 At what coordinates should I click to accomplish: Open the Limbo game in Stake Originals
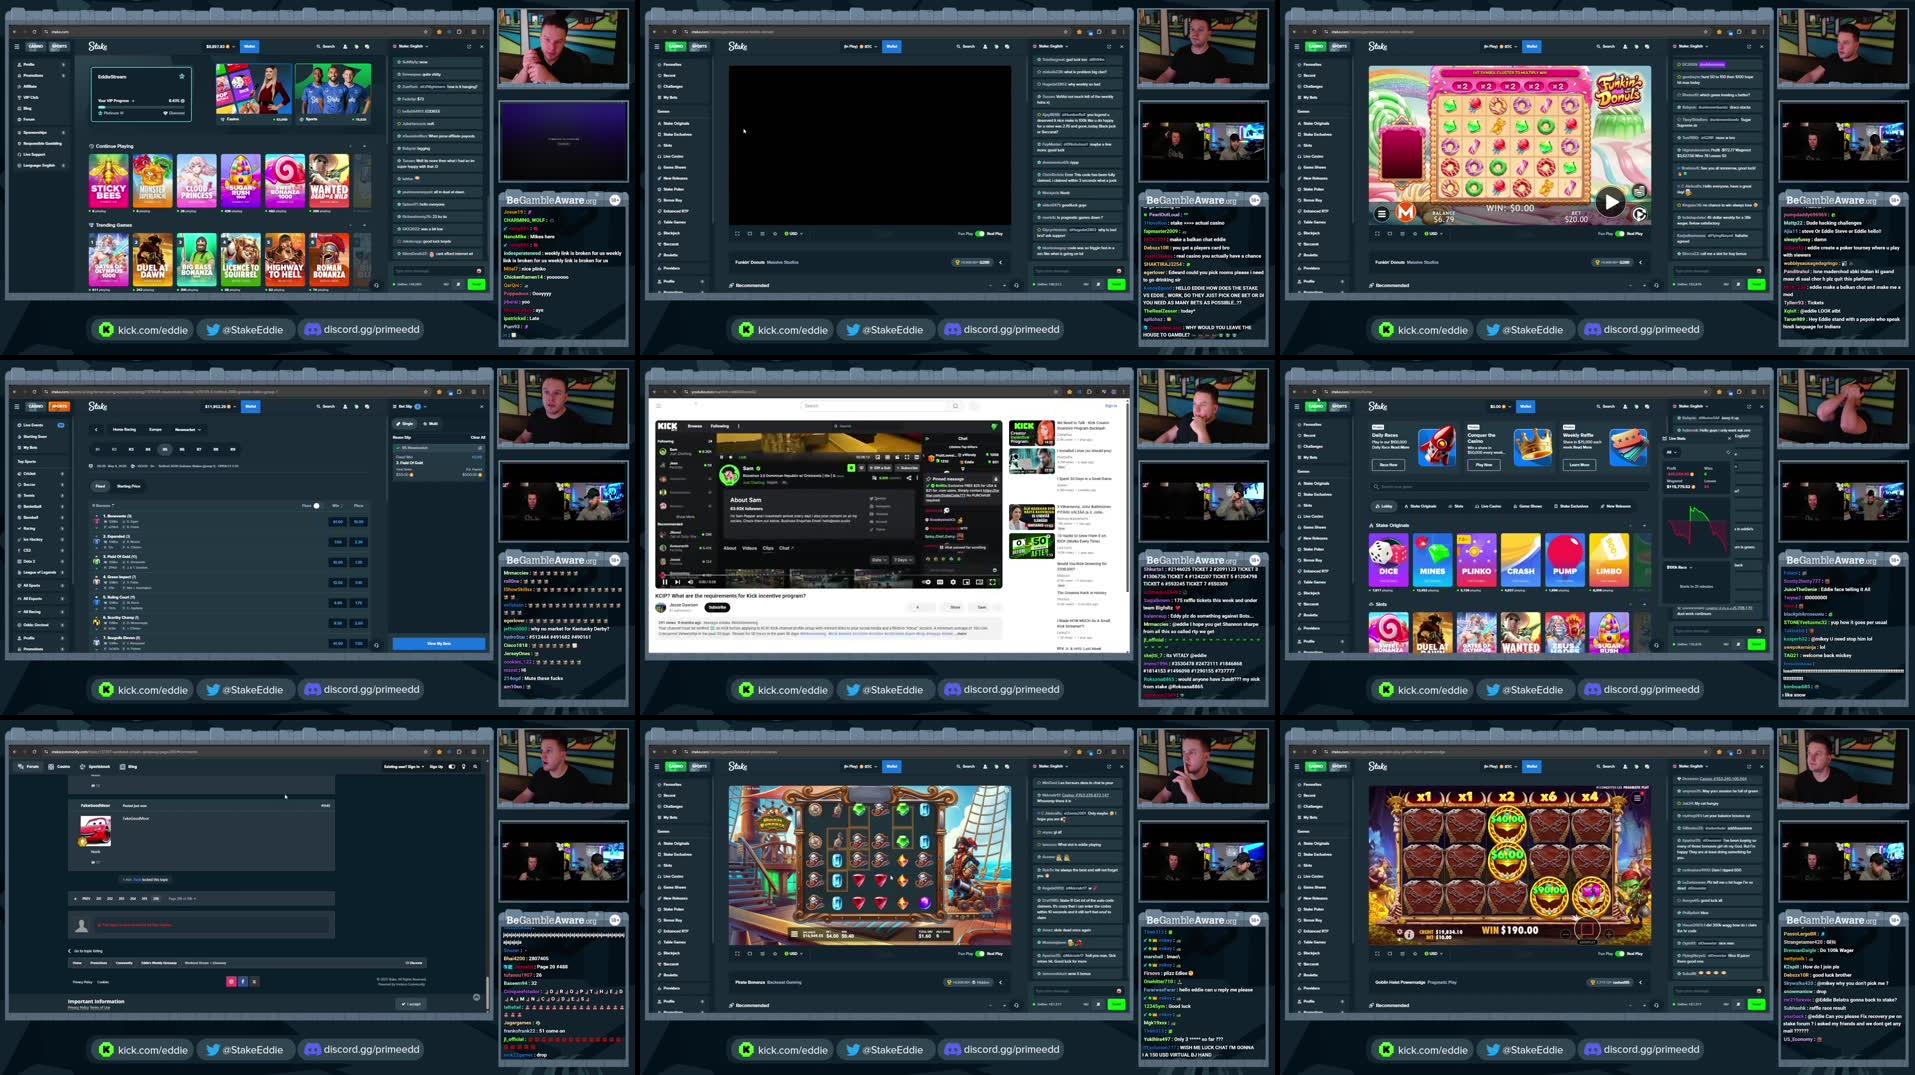point(1608,561)
